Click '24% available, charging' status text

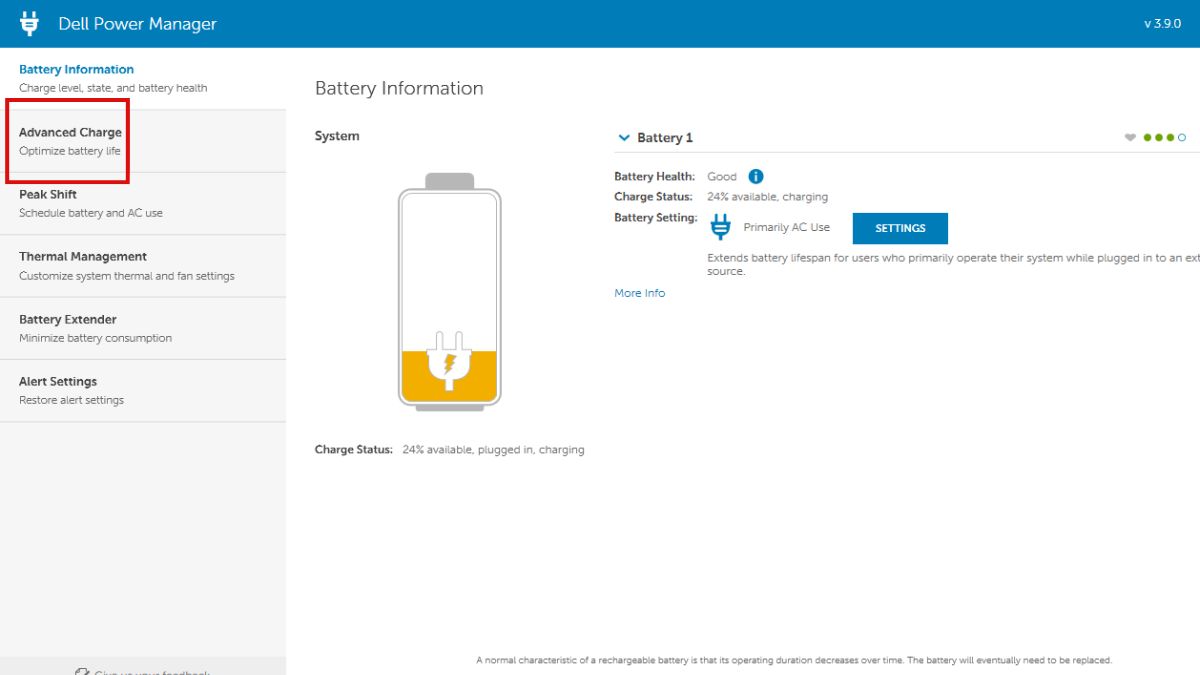click(x=767, y=197)
